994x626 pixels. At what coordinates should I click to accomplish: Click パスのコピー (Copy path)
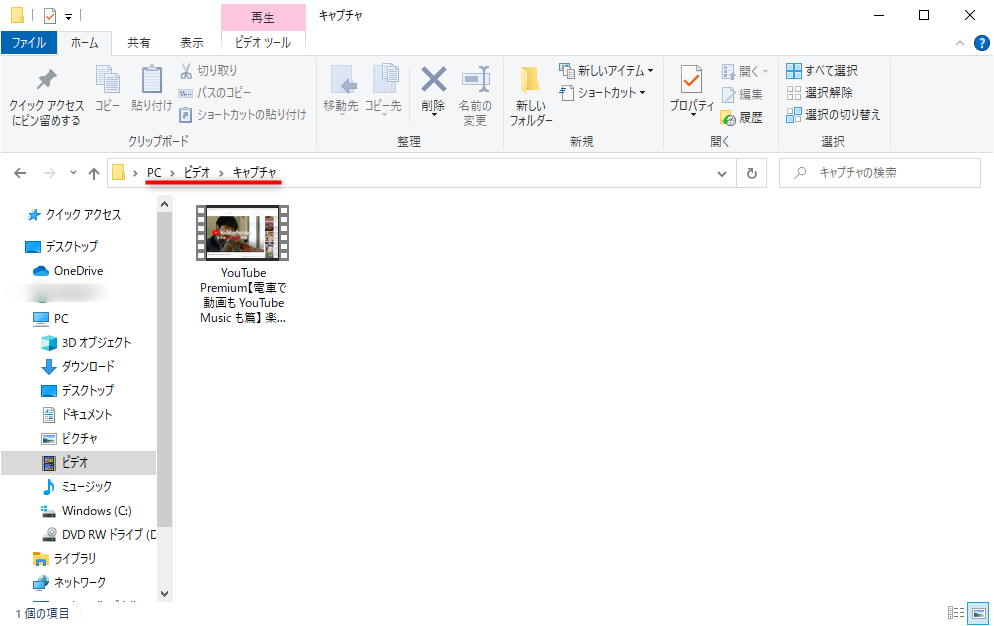tap(216, 93)
